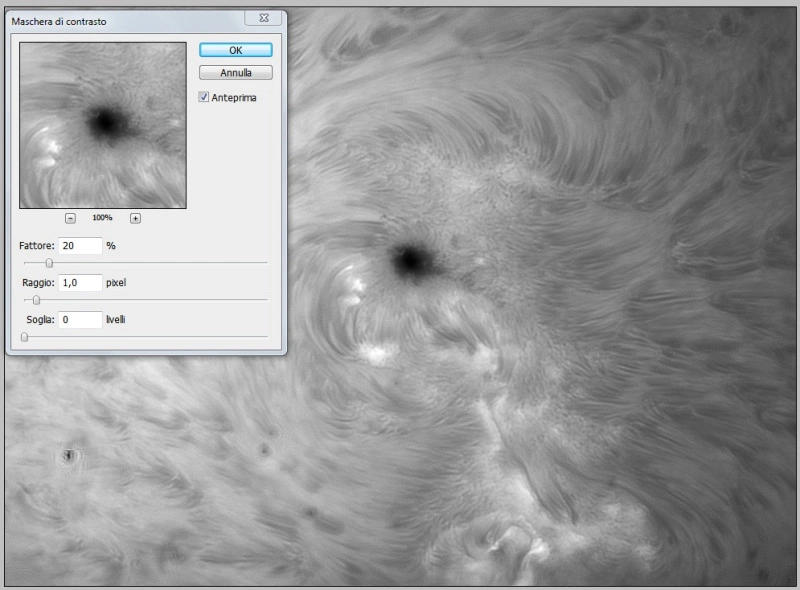Image resolution: width=800 pixels, height=590 pixels.
Task: Zoom in the preview with plus button
Action: tap(135, 218)
